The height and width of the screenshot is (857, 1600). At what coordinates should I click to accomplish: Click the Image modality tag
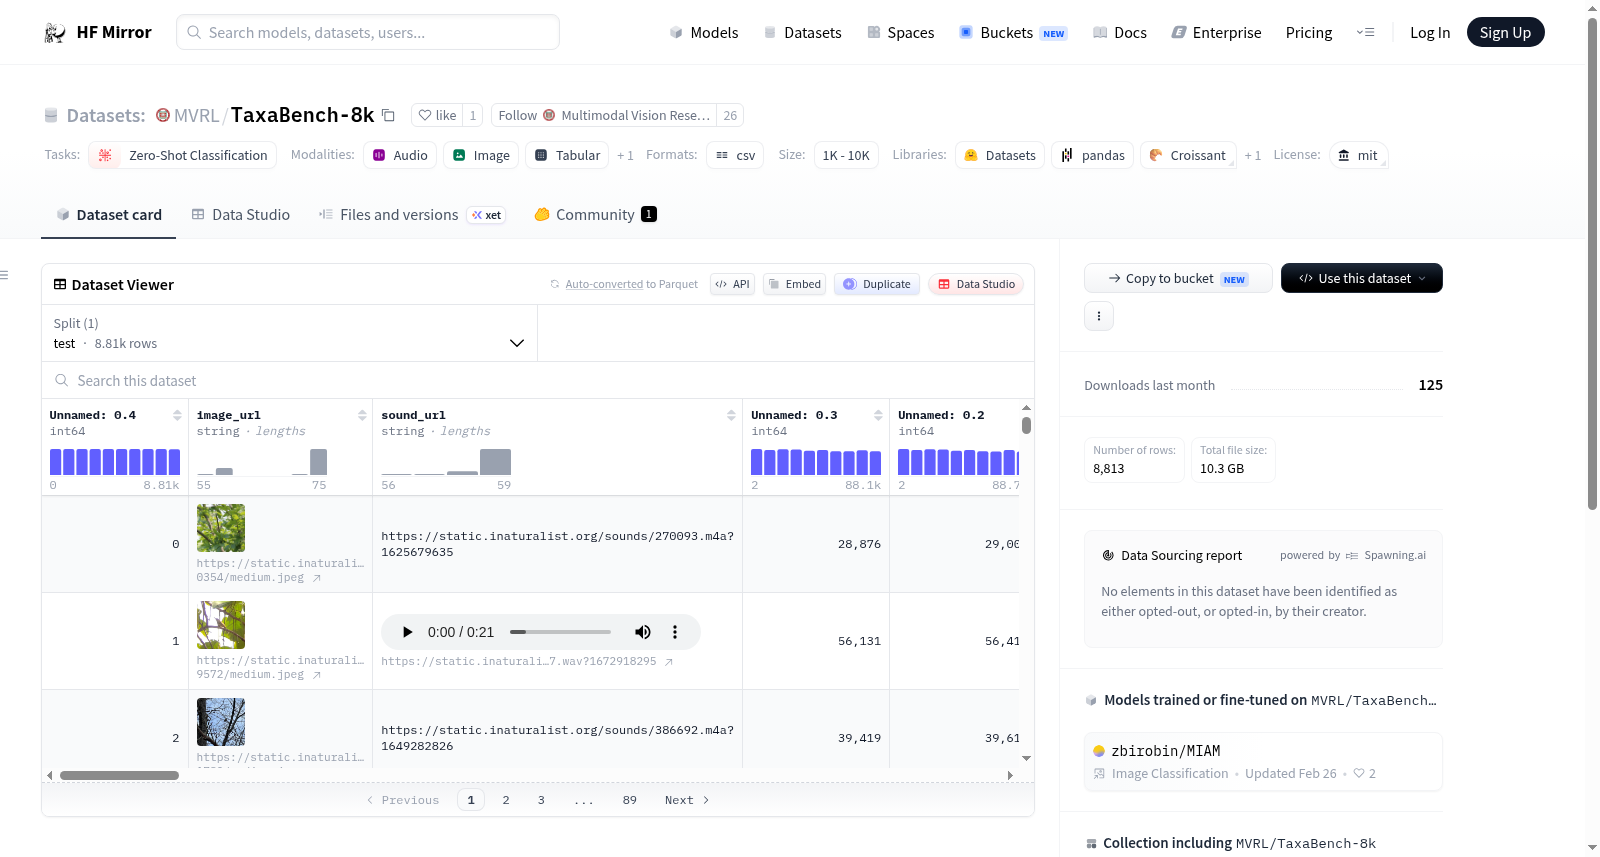click(x=481, y=156)
